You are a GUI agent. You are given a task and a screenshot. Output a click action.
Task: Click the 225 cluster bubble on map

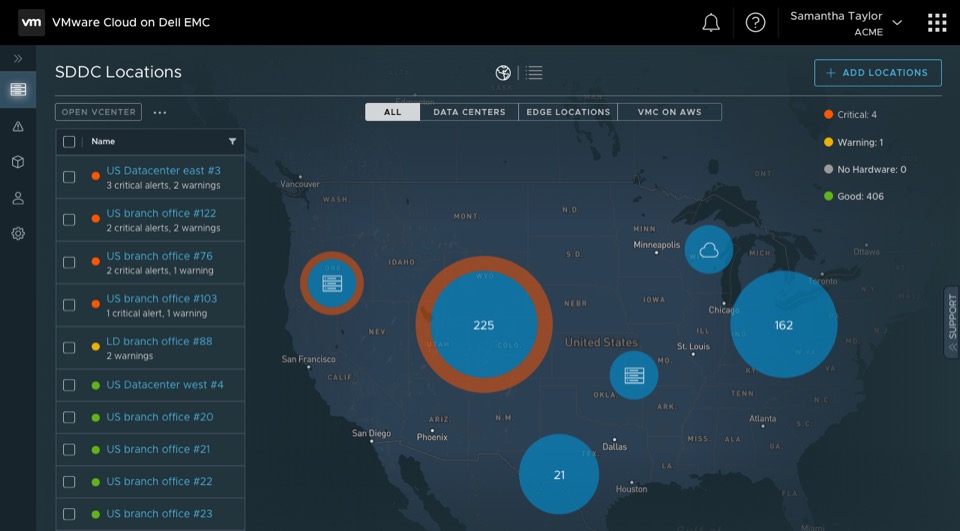[x=484, y=325]
